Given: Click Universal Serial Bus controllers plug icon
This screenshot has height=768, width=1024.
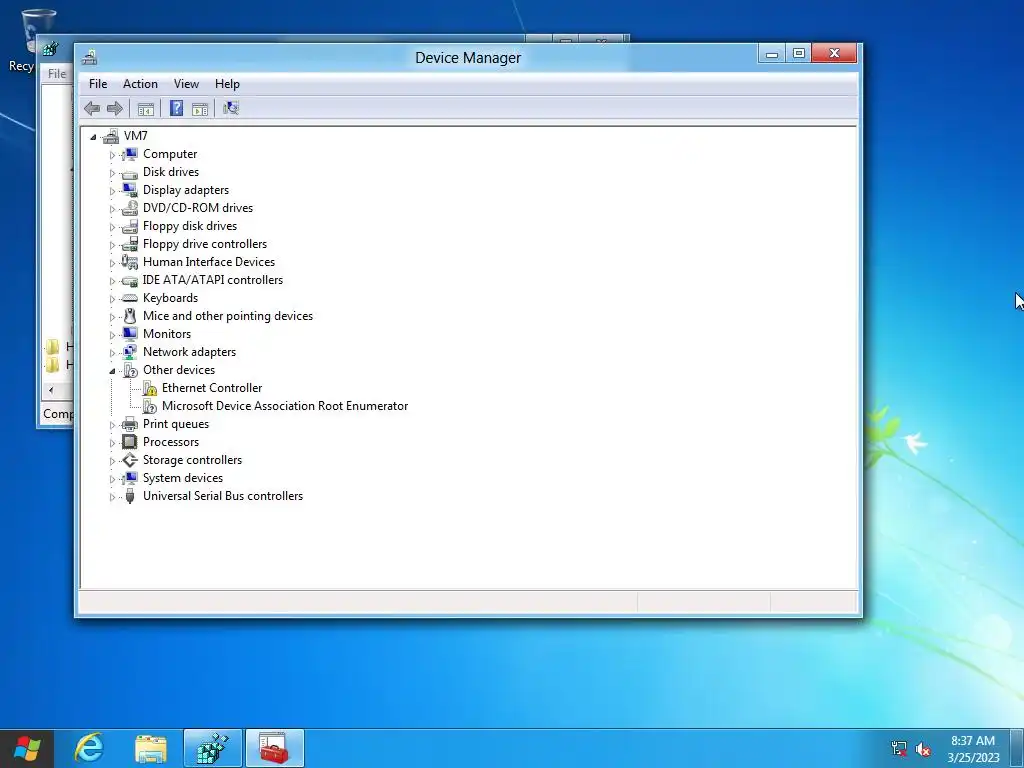Looking at the screenshot, I should click(130, 496).
